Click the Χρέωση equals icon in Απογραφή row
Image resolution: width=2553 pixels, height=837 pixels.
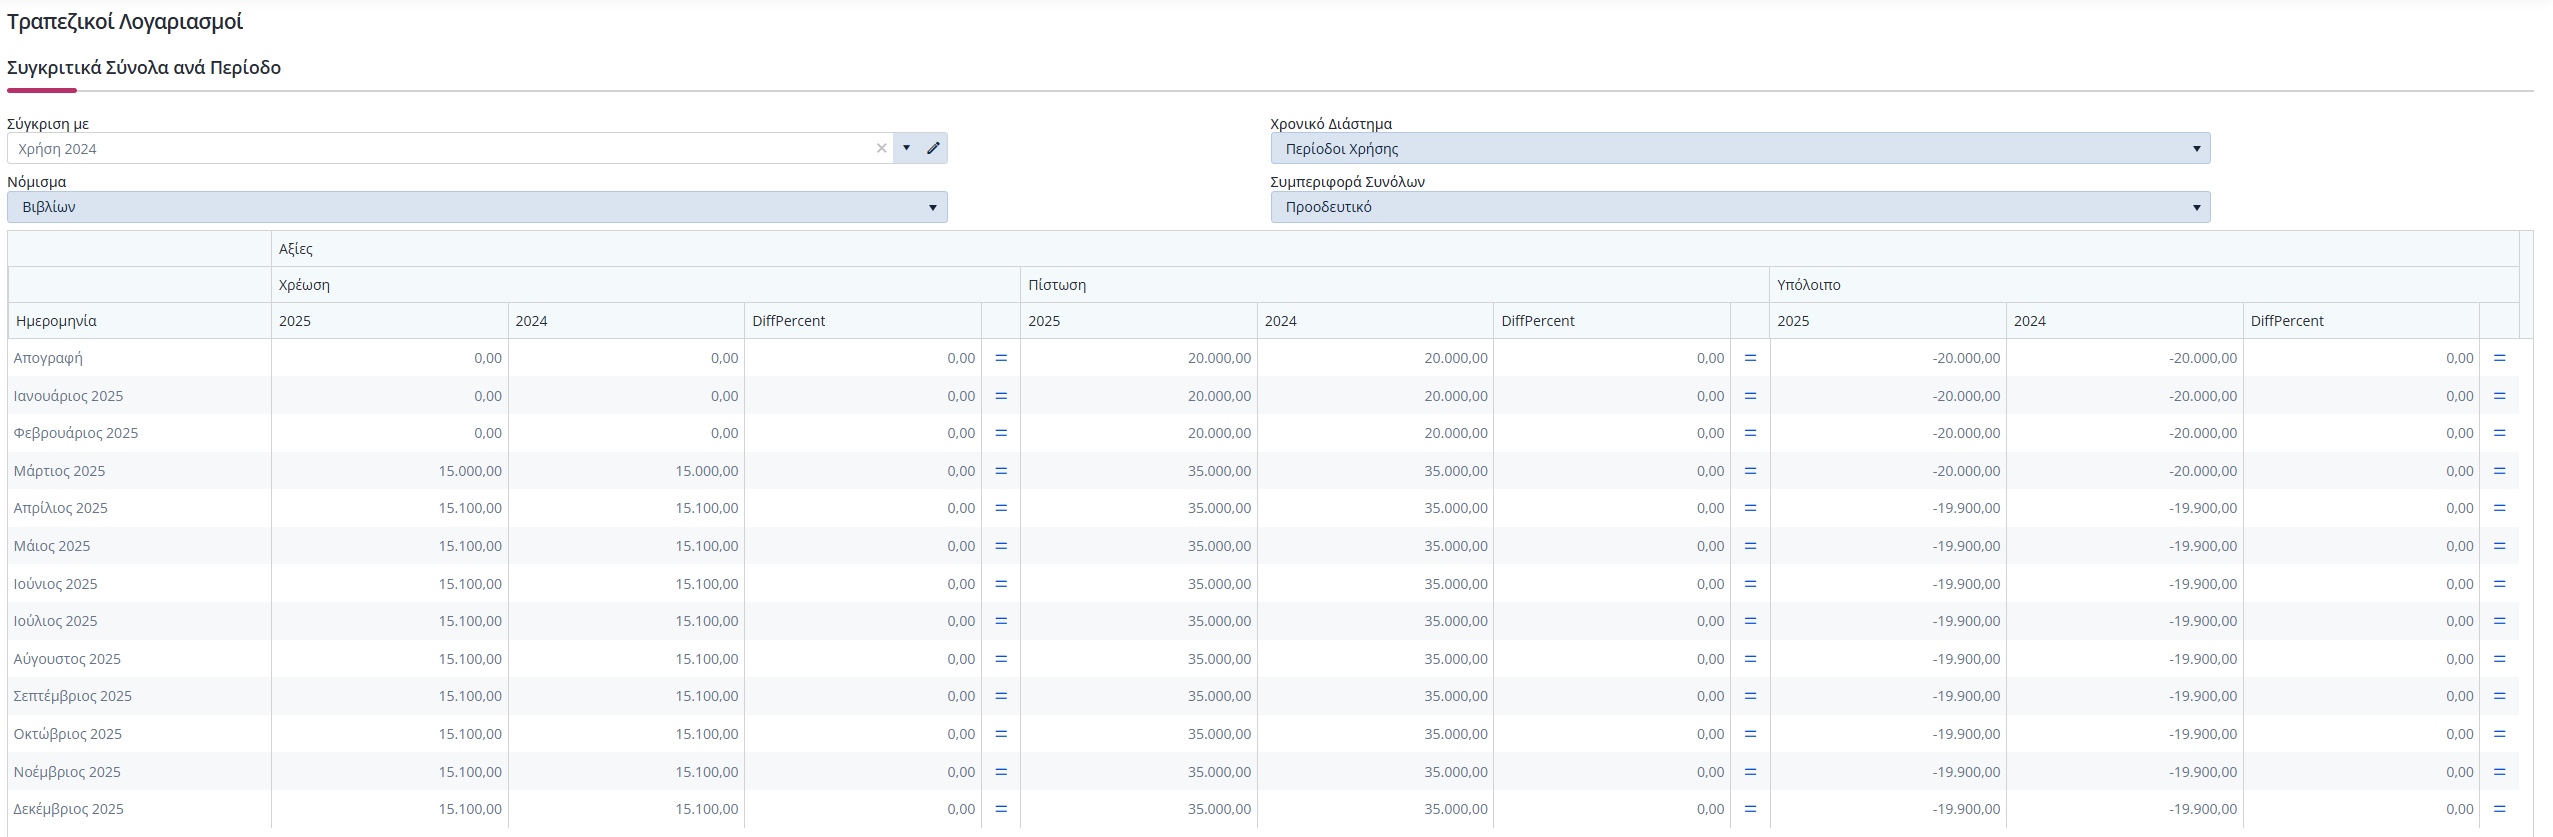1001,358
